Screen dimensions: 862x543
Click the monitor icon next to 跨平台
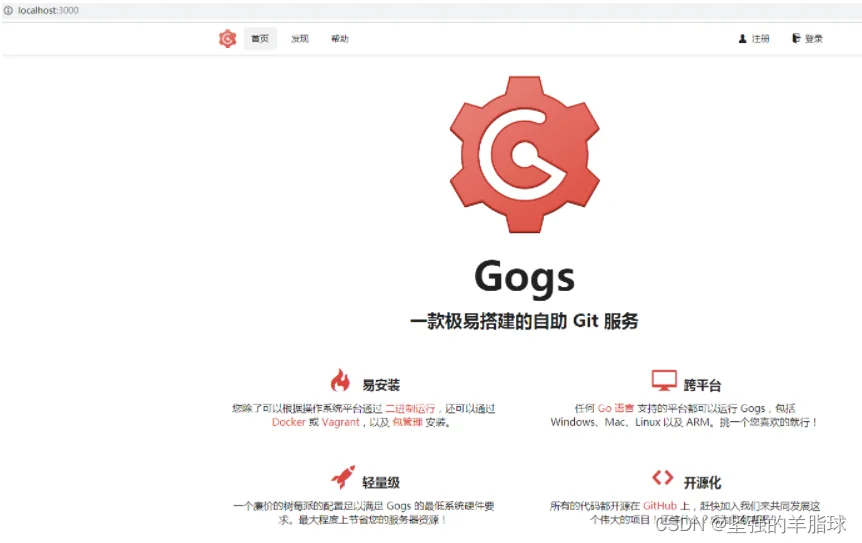(x=664, y=380)
